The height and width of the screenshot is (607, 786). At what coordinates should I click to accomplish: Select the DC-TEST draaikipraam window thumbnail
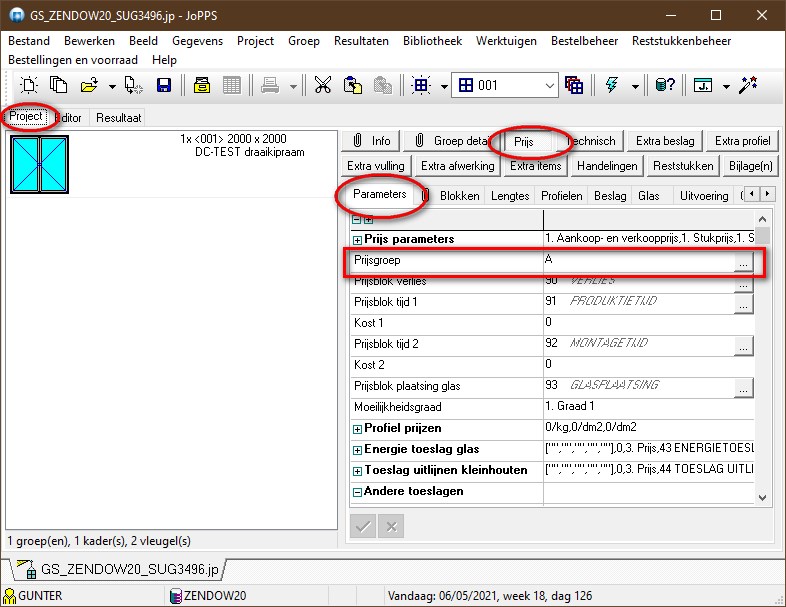40,164
